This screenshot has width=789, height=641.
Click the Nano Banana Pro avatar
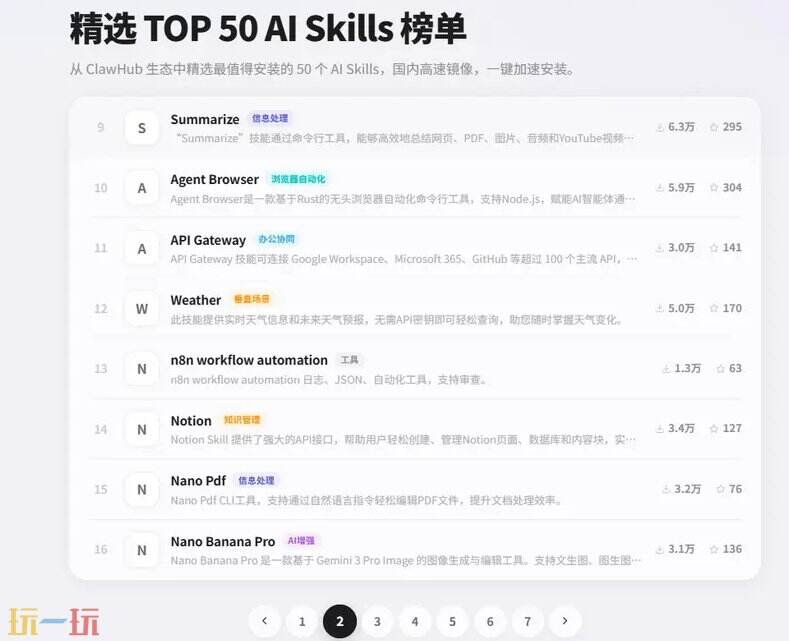pos(142,550)
